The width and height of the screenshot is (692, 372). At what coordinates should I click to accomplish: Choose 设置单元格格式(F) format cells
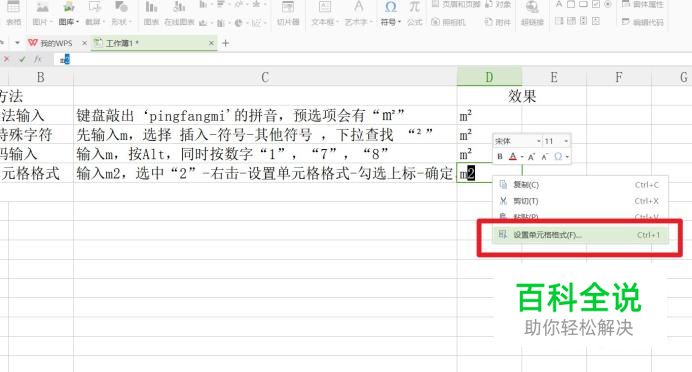tap(580, 235)
